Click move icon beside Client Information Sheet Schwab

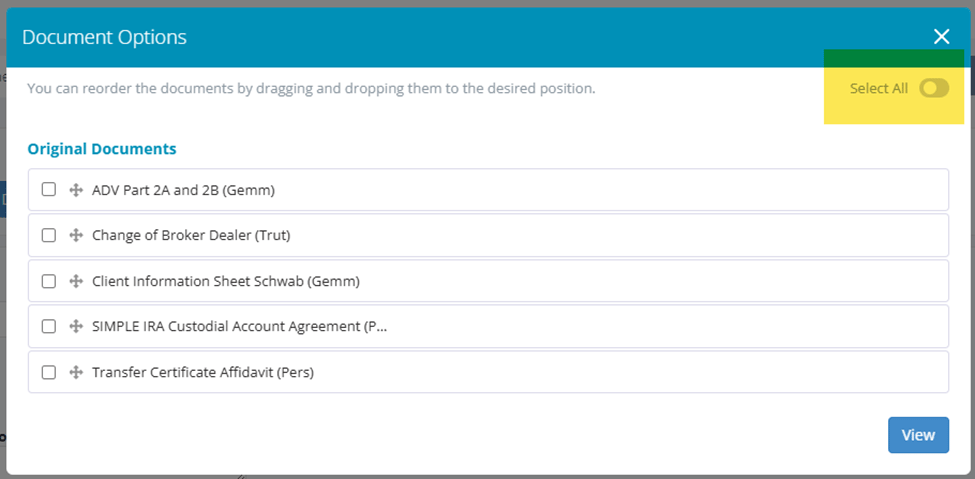(76, 281)
